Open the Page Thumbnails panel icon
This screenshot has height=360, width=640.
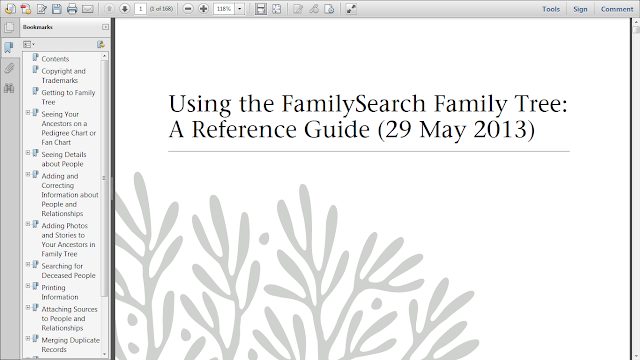click(x=9, y=28)
